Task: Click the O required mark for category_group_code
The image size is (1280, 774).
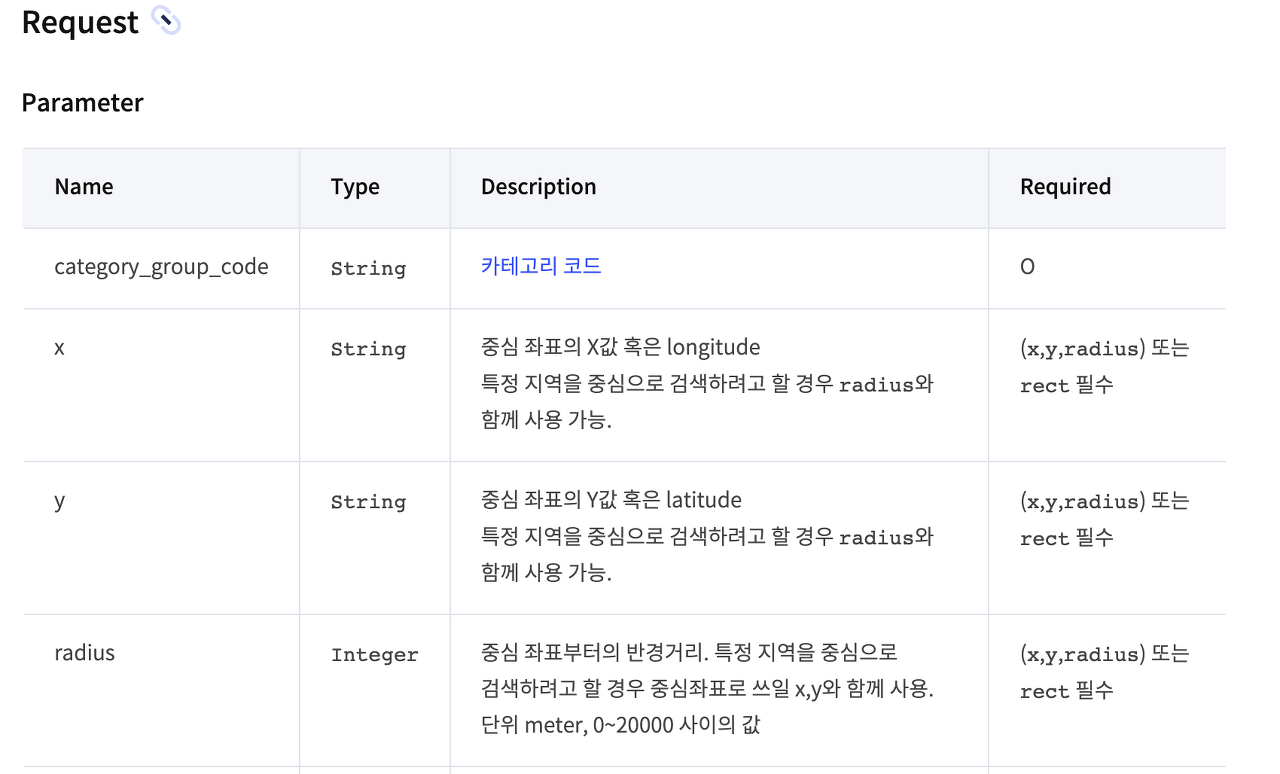Action: coord(1027,267)
